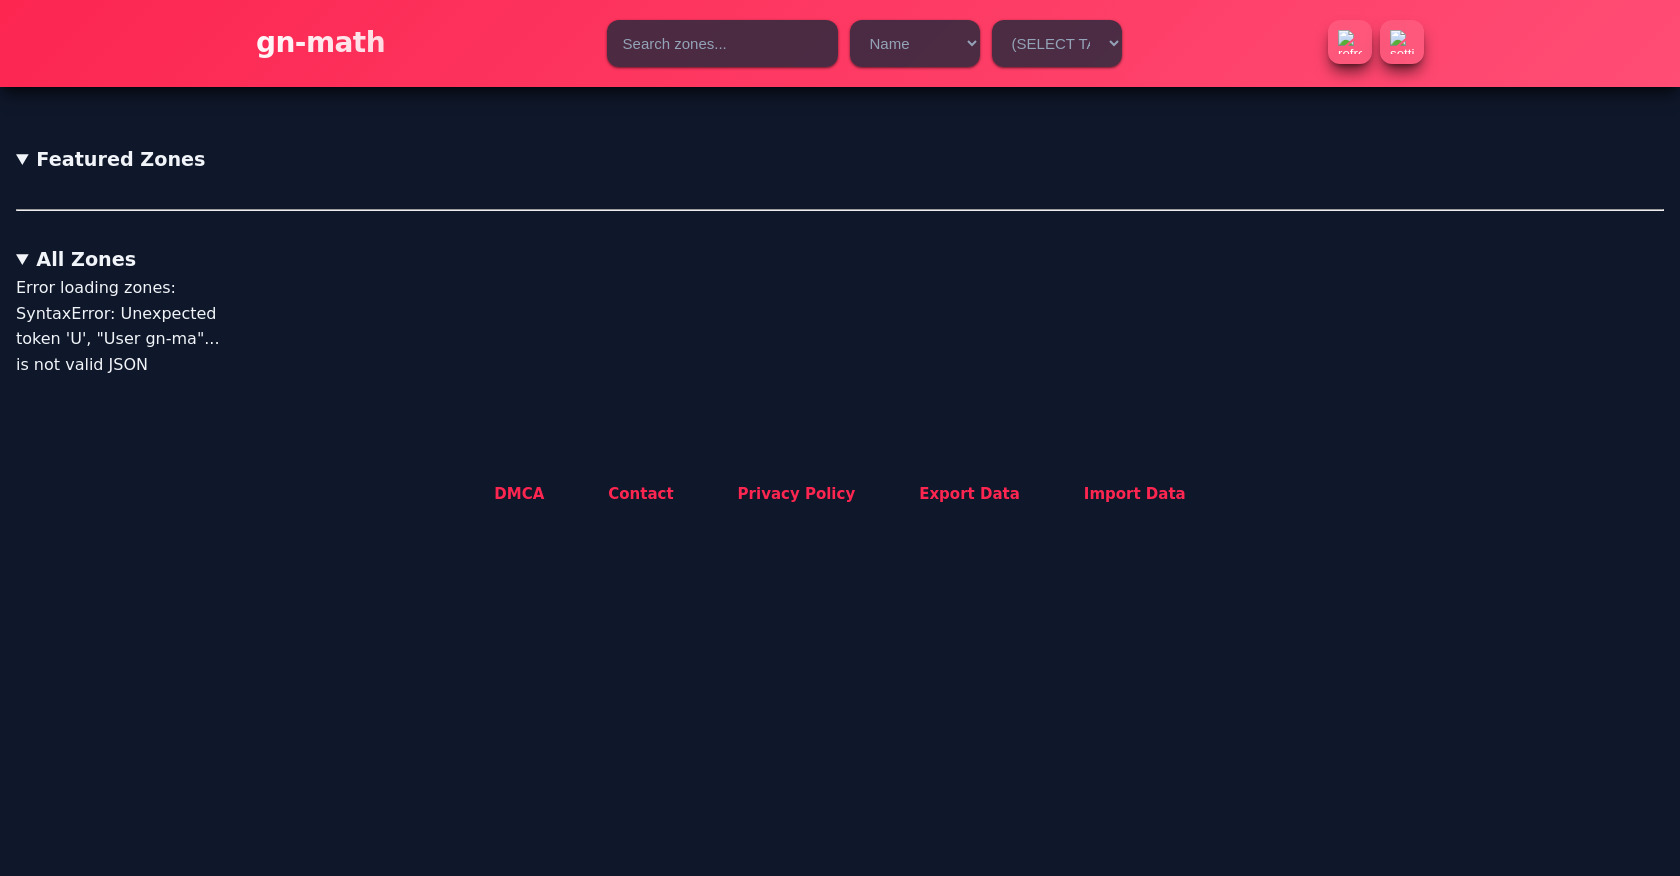Click the chevron arrow on tag dropdown
The image size is (1680, 876).
point(1113,44)
